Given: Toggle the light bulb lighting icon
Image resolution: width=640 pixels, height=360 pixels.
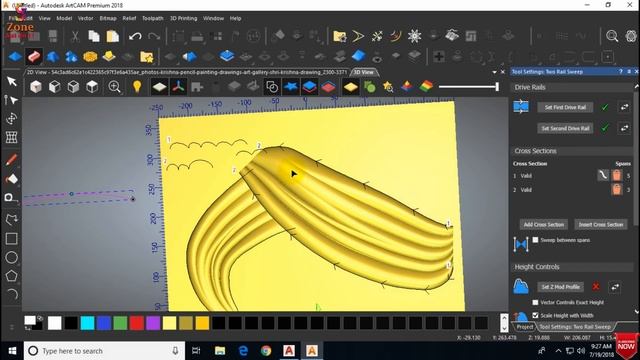Looking at the screenshot, I should point(137,87).
